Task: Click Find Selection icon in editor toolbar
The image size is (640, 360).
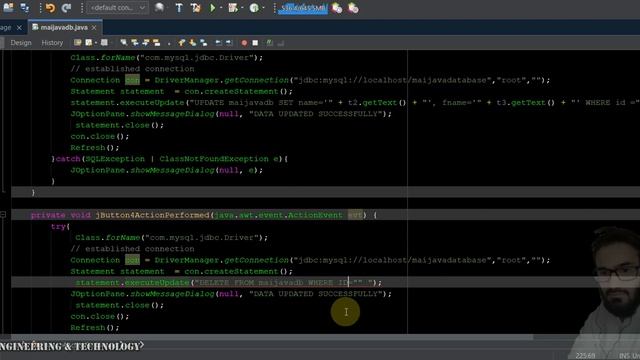Action: 124,42
